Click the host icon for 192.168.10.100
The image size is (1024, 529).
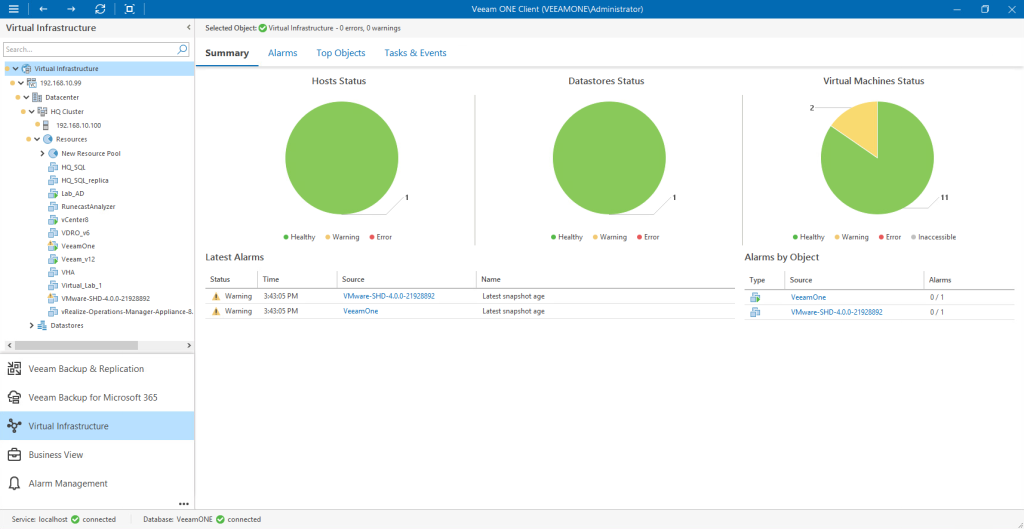[47, 125]
